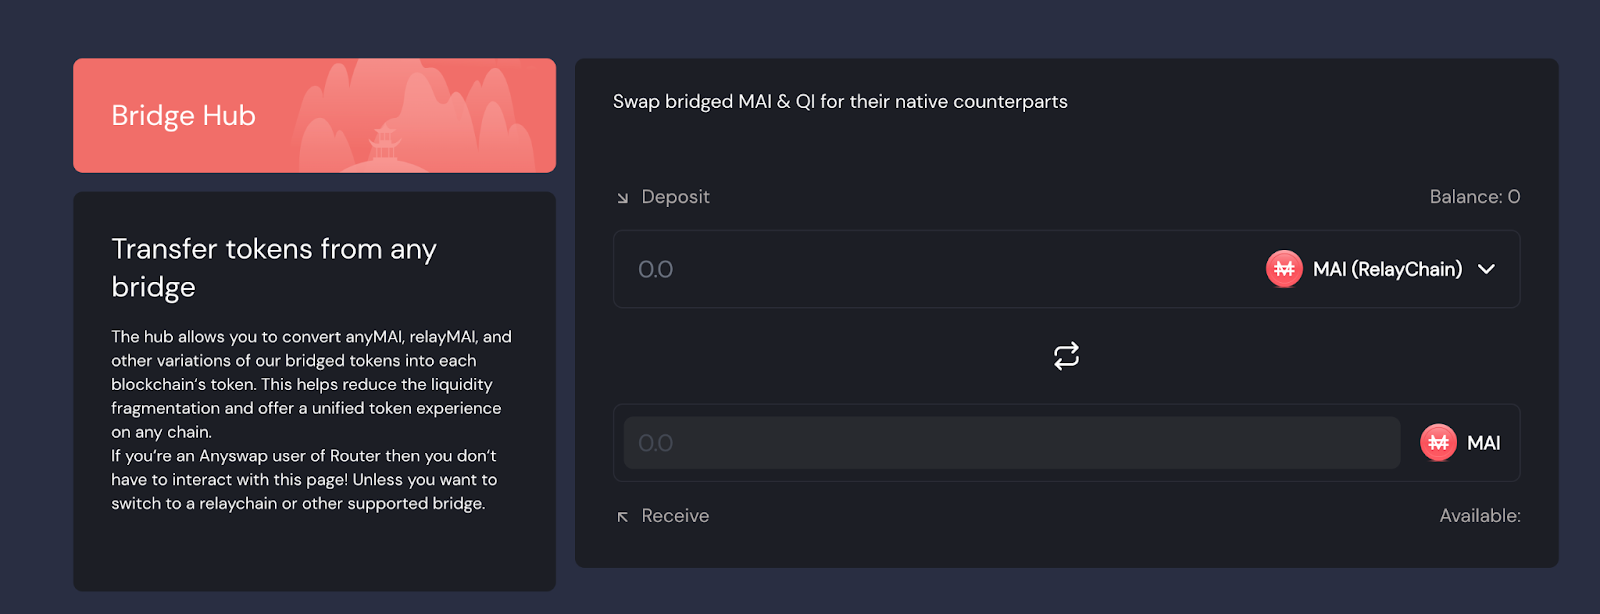Expand the token selector chevron
This screenshot has width=1600, height=614.
pos(1486,269)
